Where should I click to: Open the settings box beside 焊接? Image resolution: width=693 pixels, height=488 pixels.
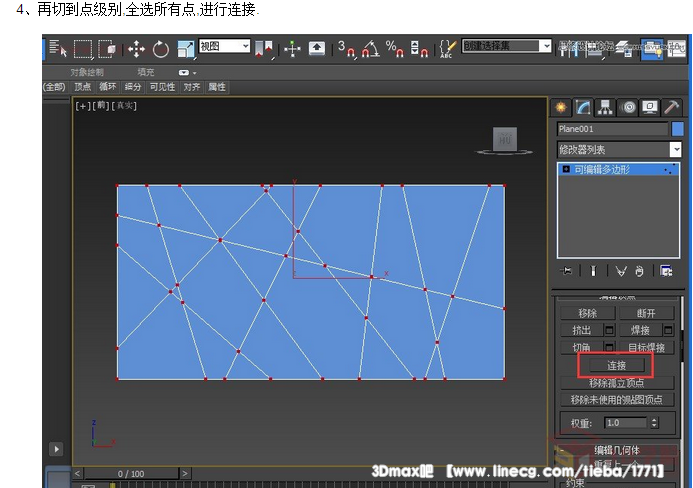pyautogui.click(x=668, y=330)
